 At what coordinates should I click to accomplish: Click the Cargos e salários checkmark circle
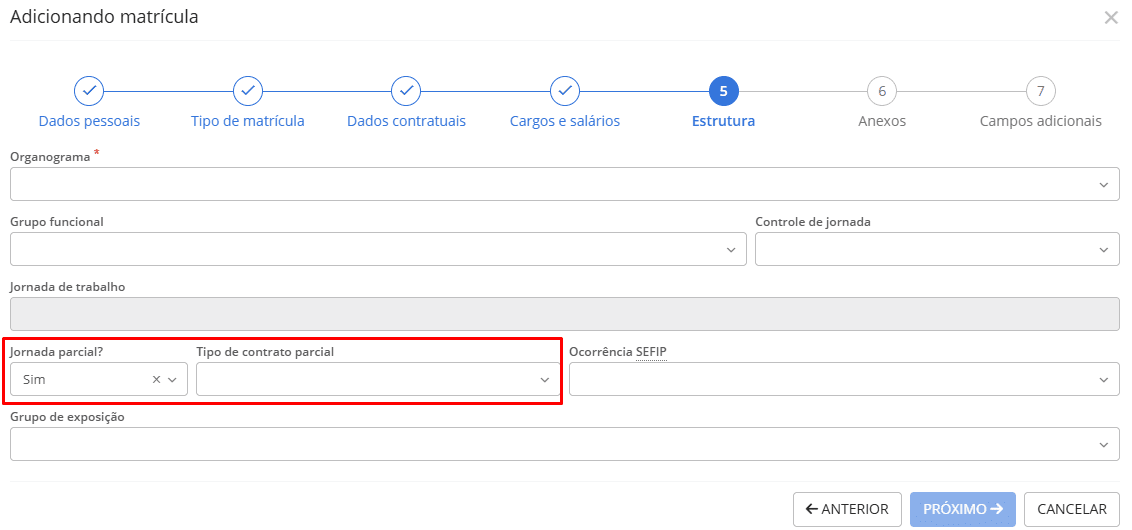point(565,91)
